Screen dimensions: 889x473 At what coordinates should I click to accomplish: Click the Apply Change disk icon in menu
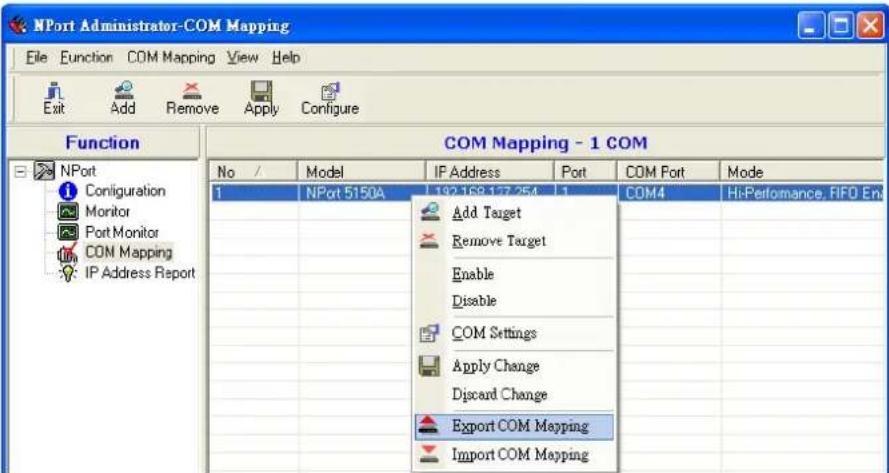[429, 366]
